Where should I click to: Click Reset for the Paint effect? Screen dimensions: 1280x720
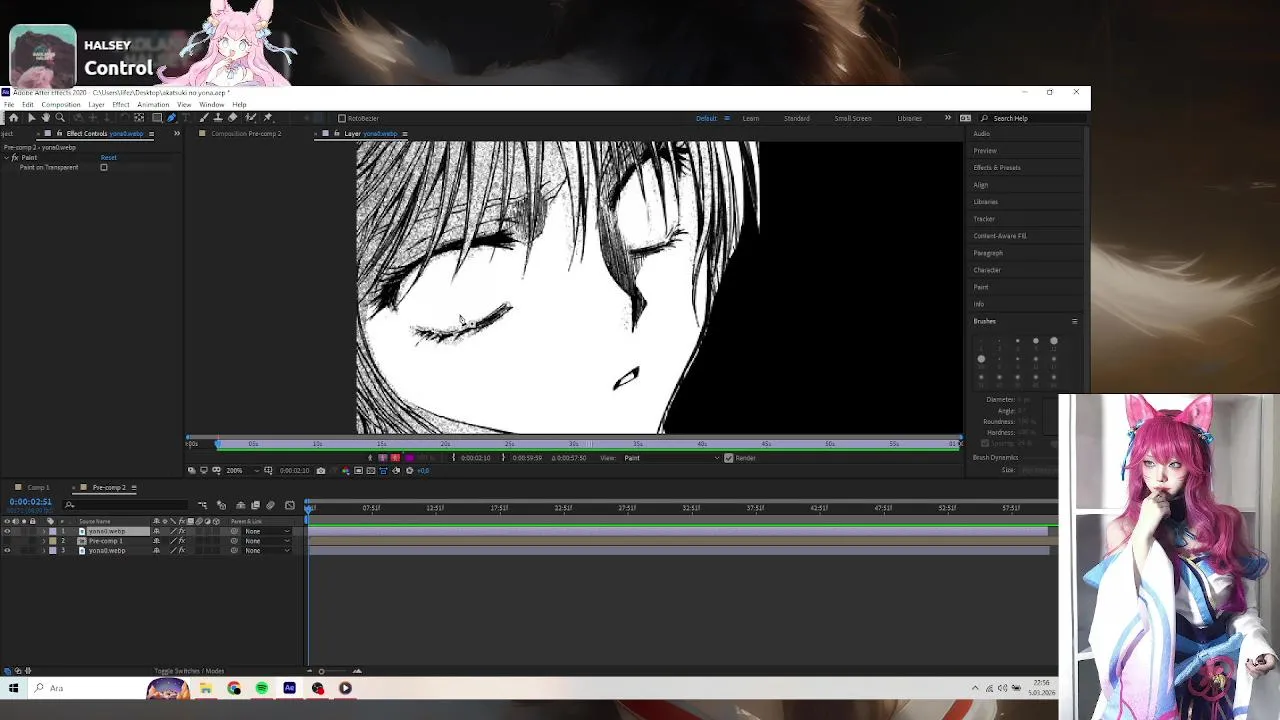click(108, 157)
